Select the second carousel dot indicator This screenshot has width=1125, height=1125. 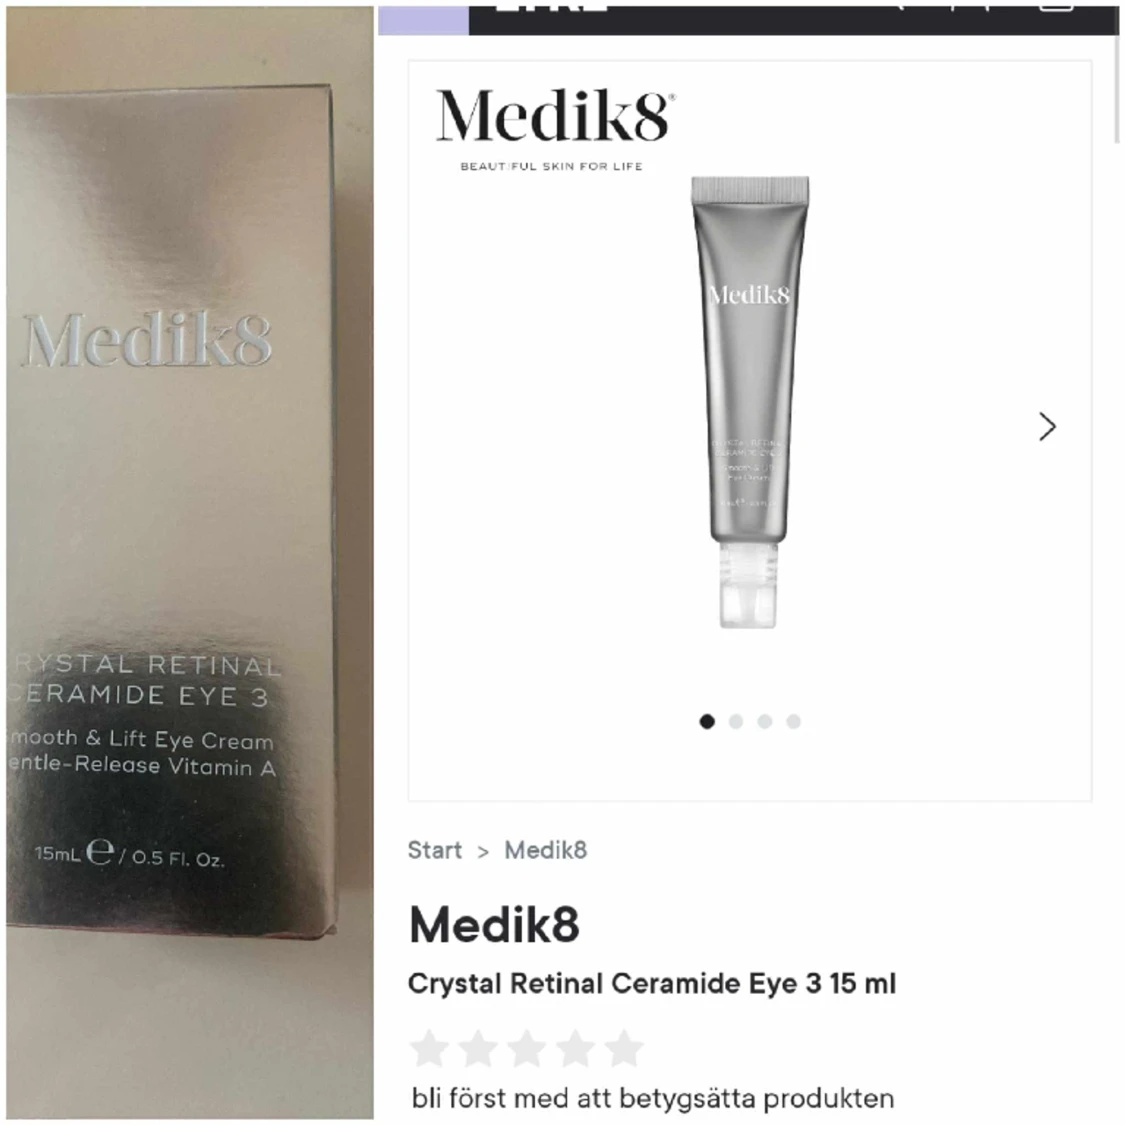[x=735, y=721]
